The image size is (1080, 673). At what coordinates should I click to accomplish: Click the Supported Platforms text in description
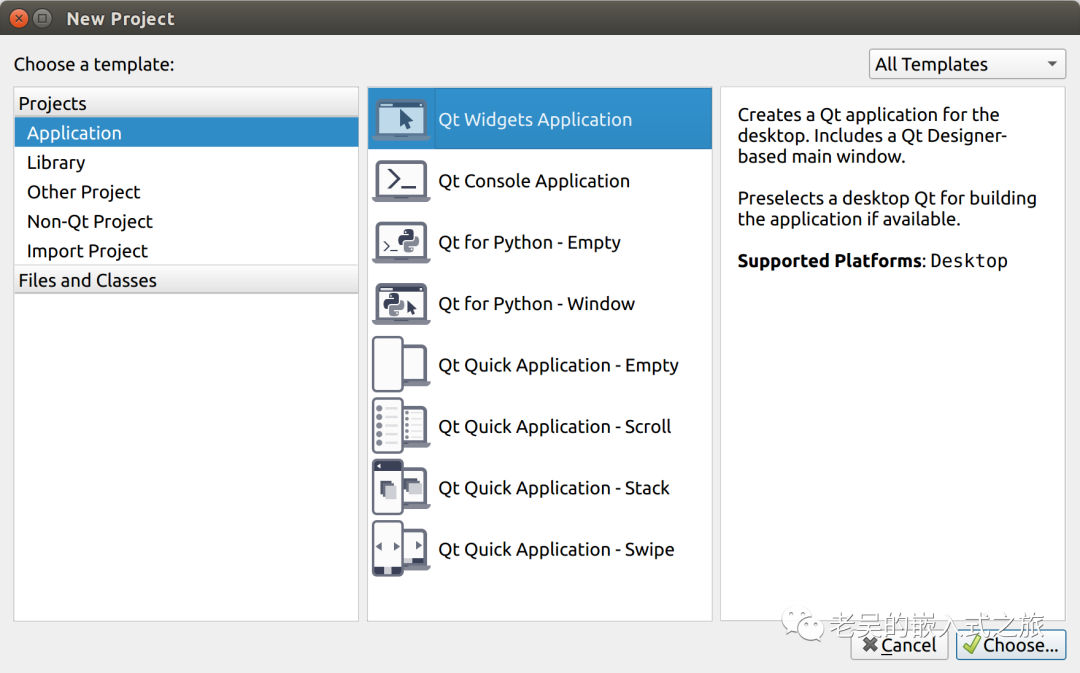click(x=829, y=260)
